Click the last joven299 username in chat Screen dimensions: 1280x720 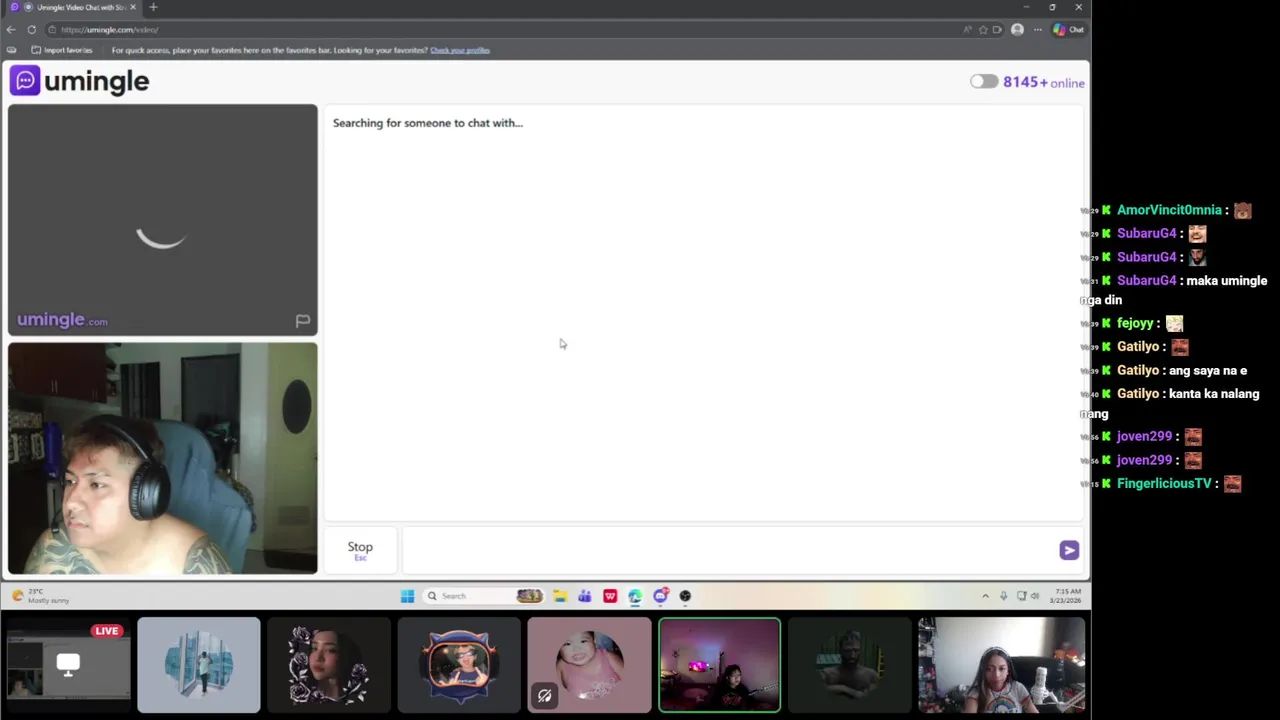1144,460
